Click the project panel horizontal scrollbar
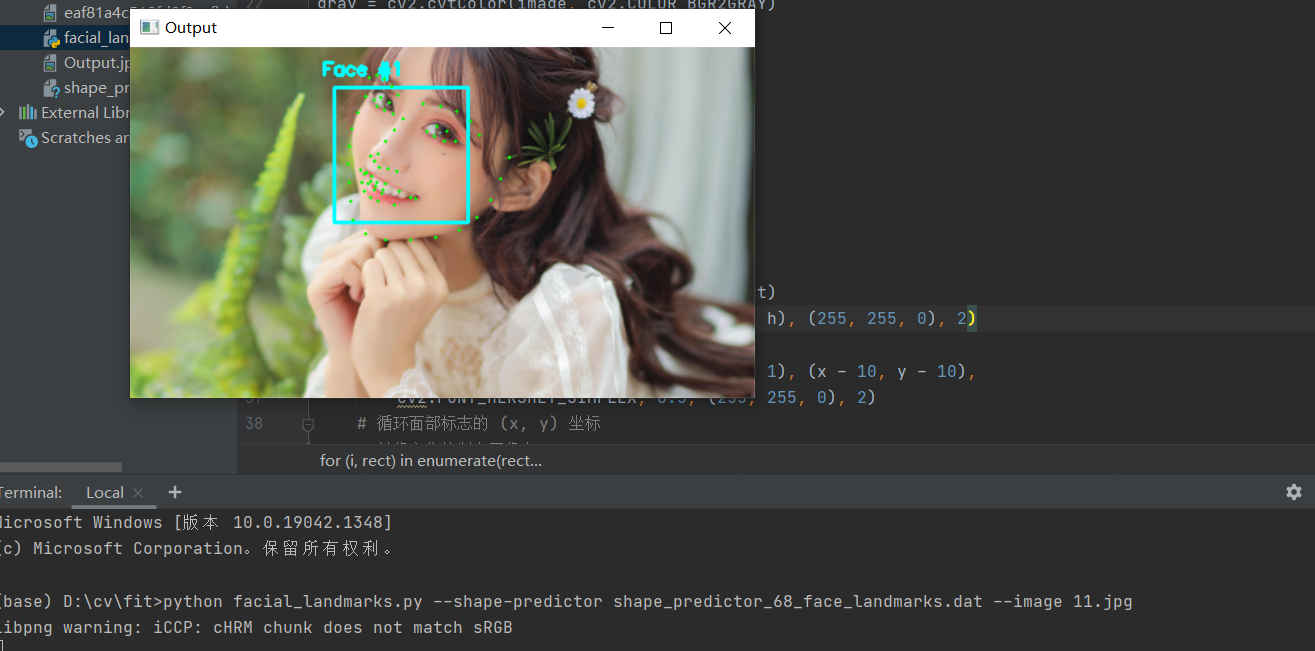This screenshot has width=1315, height=651. point(60,467)
